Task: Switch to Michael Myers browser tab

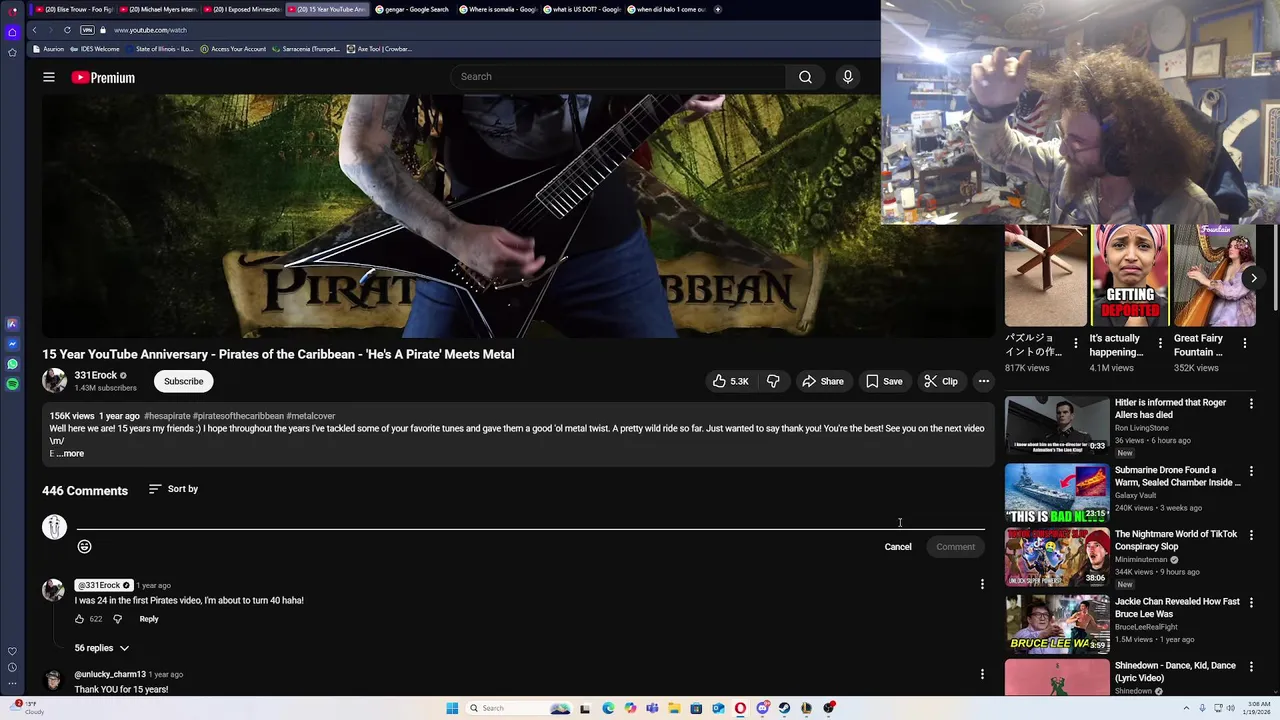Action: click(x=157, y=9)
